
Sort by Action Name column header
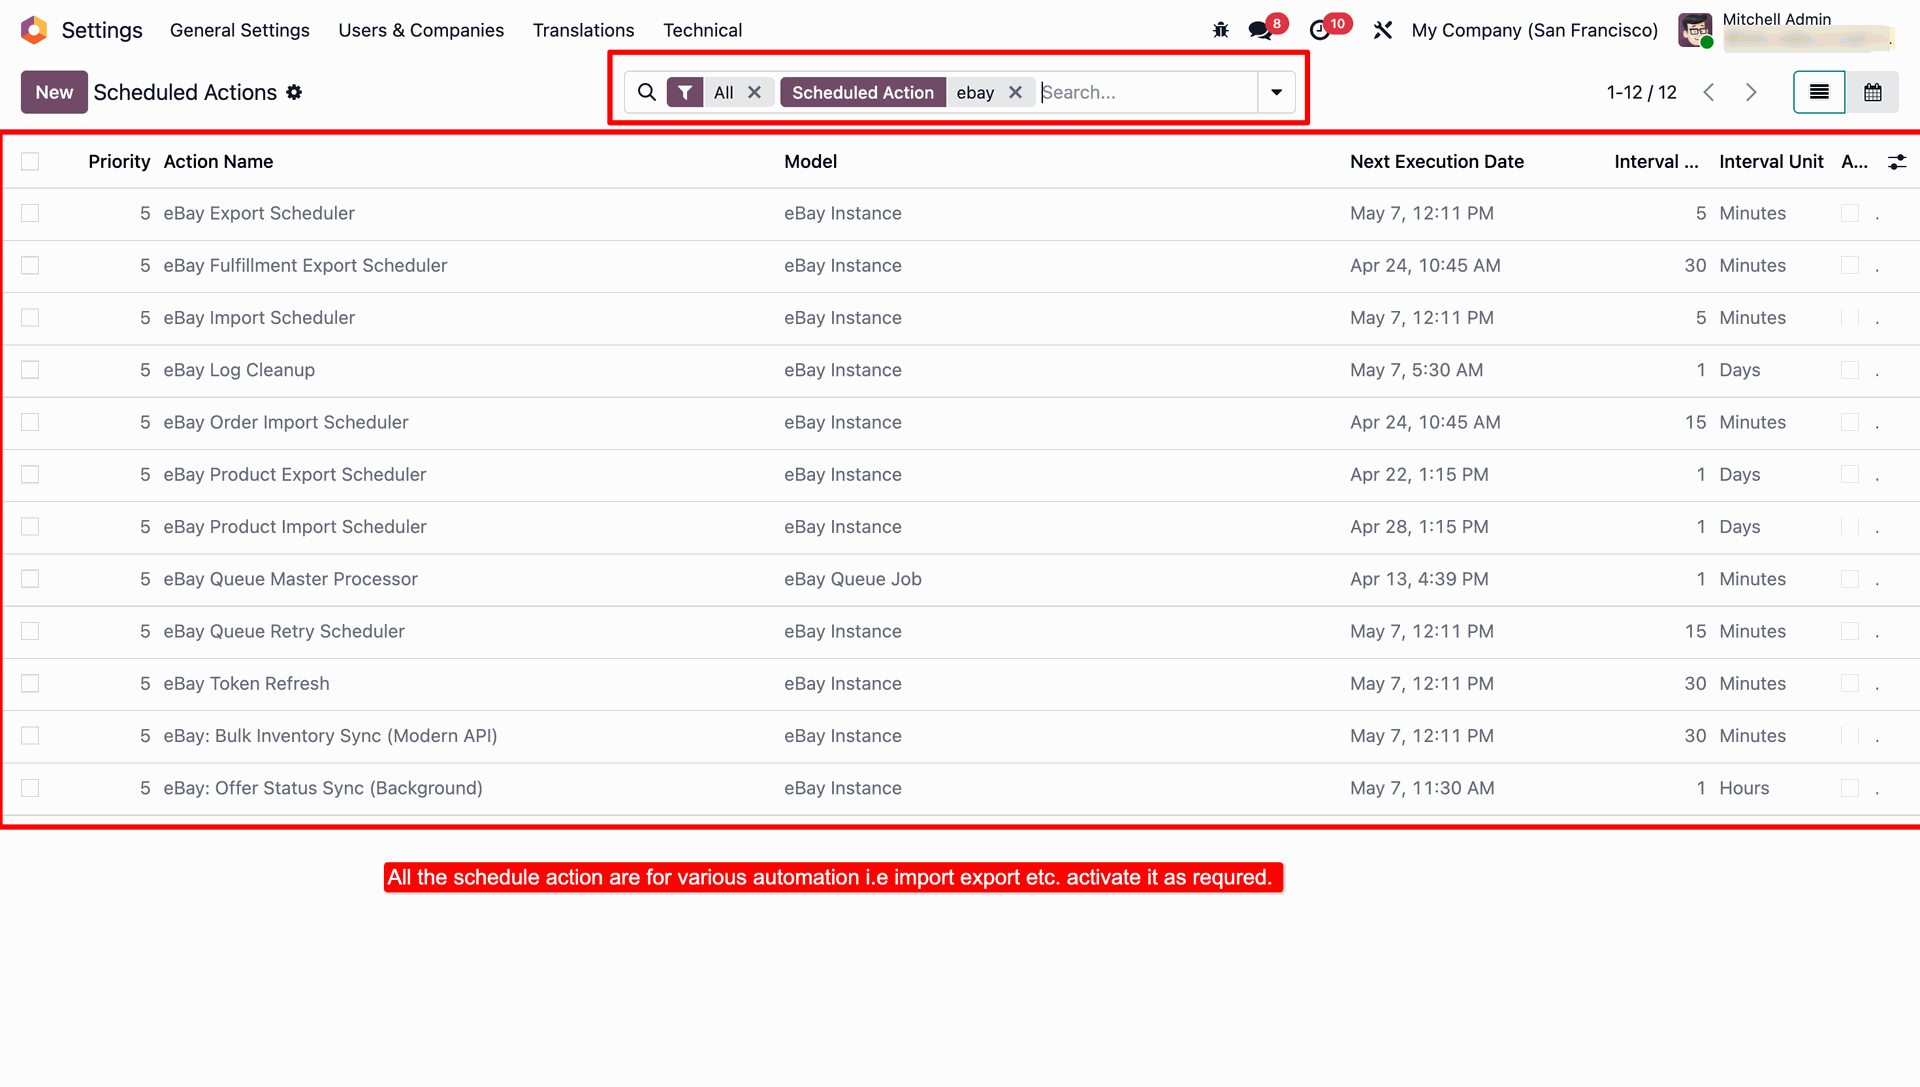click(x=218, y=162)
